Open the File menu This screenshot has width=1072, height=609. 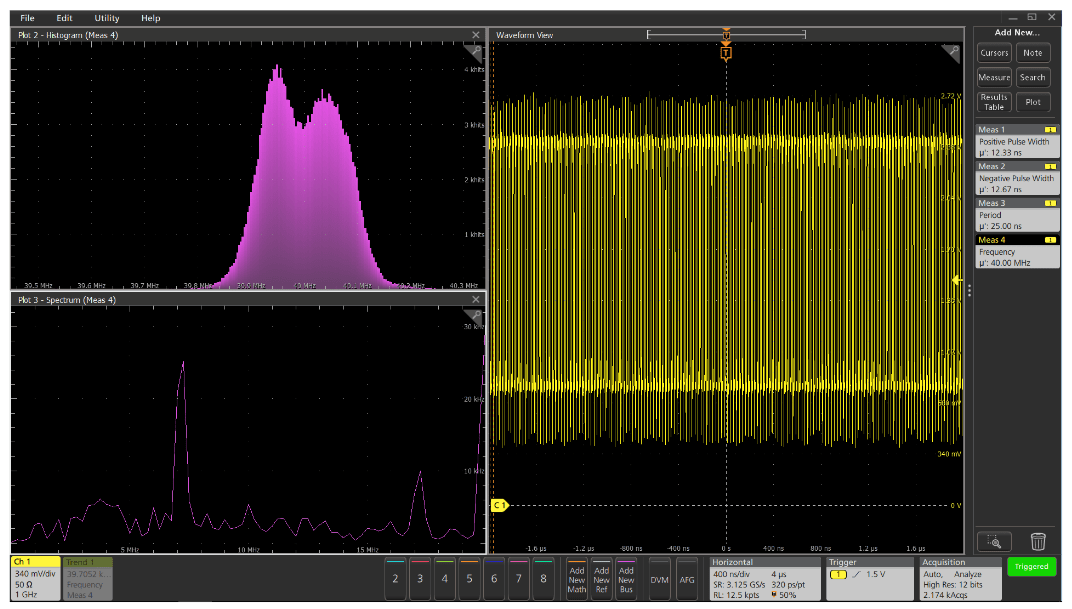pyautogui.click(x=25, y=17)
